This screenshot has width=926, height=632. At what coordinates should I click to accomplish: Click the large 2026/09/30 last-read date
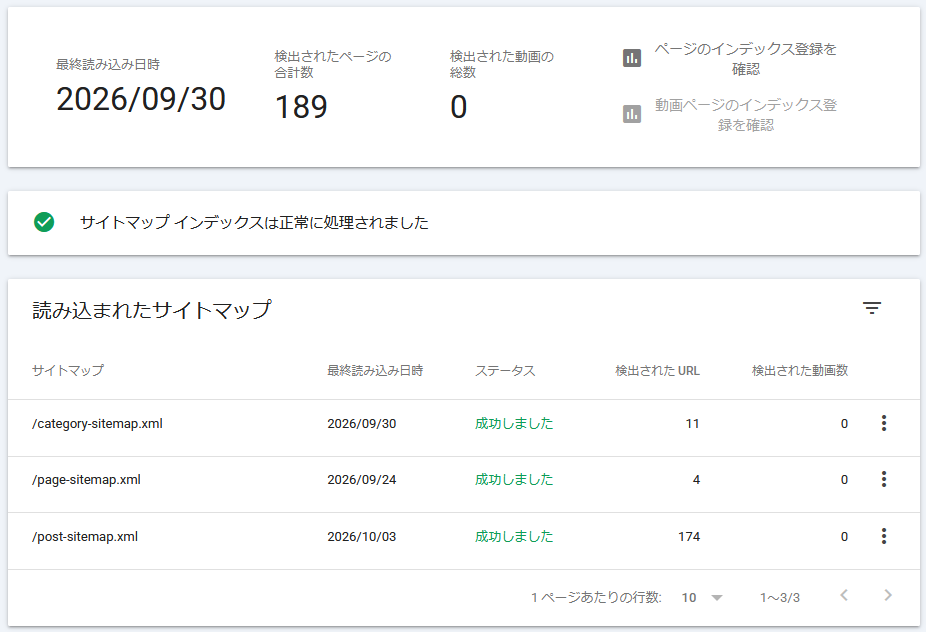(141, 99)
